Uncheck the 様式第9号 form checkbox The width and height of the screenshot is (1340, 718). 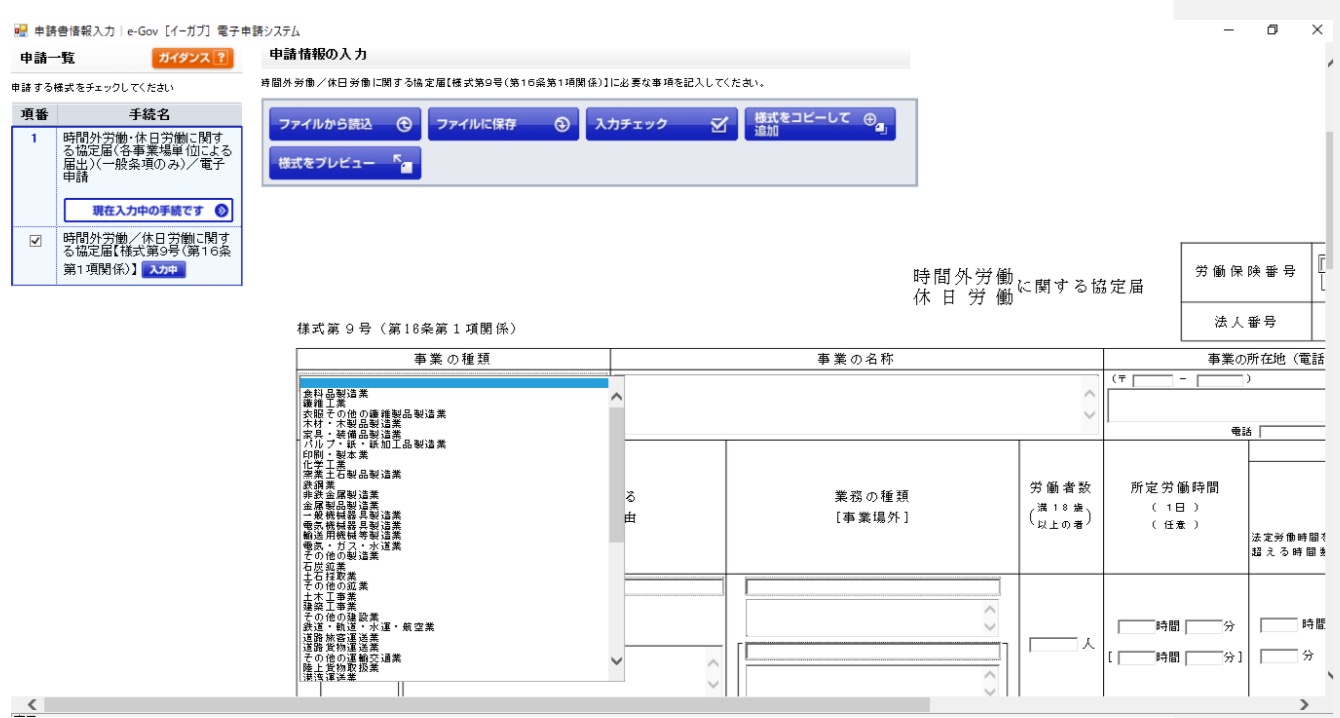click(35, 241)
